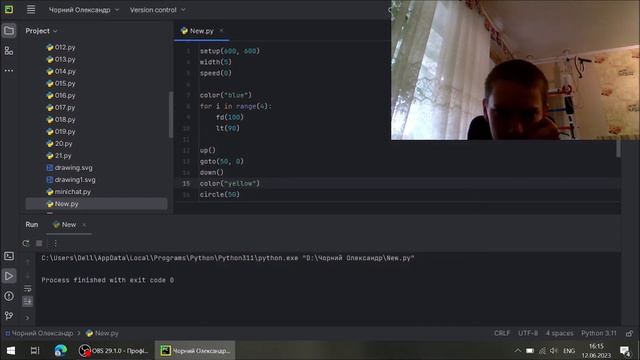Open Microsoft Edge from taskbar

click(60, 350)
